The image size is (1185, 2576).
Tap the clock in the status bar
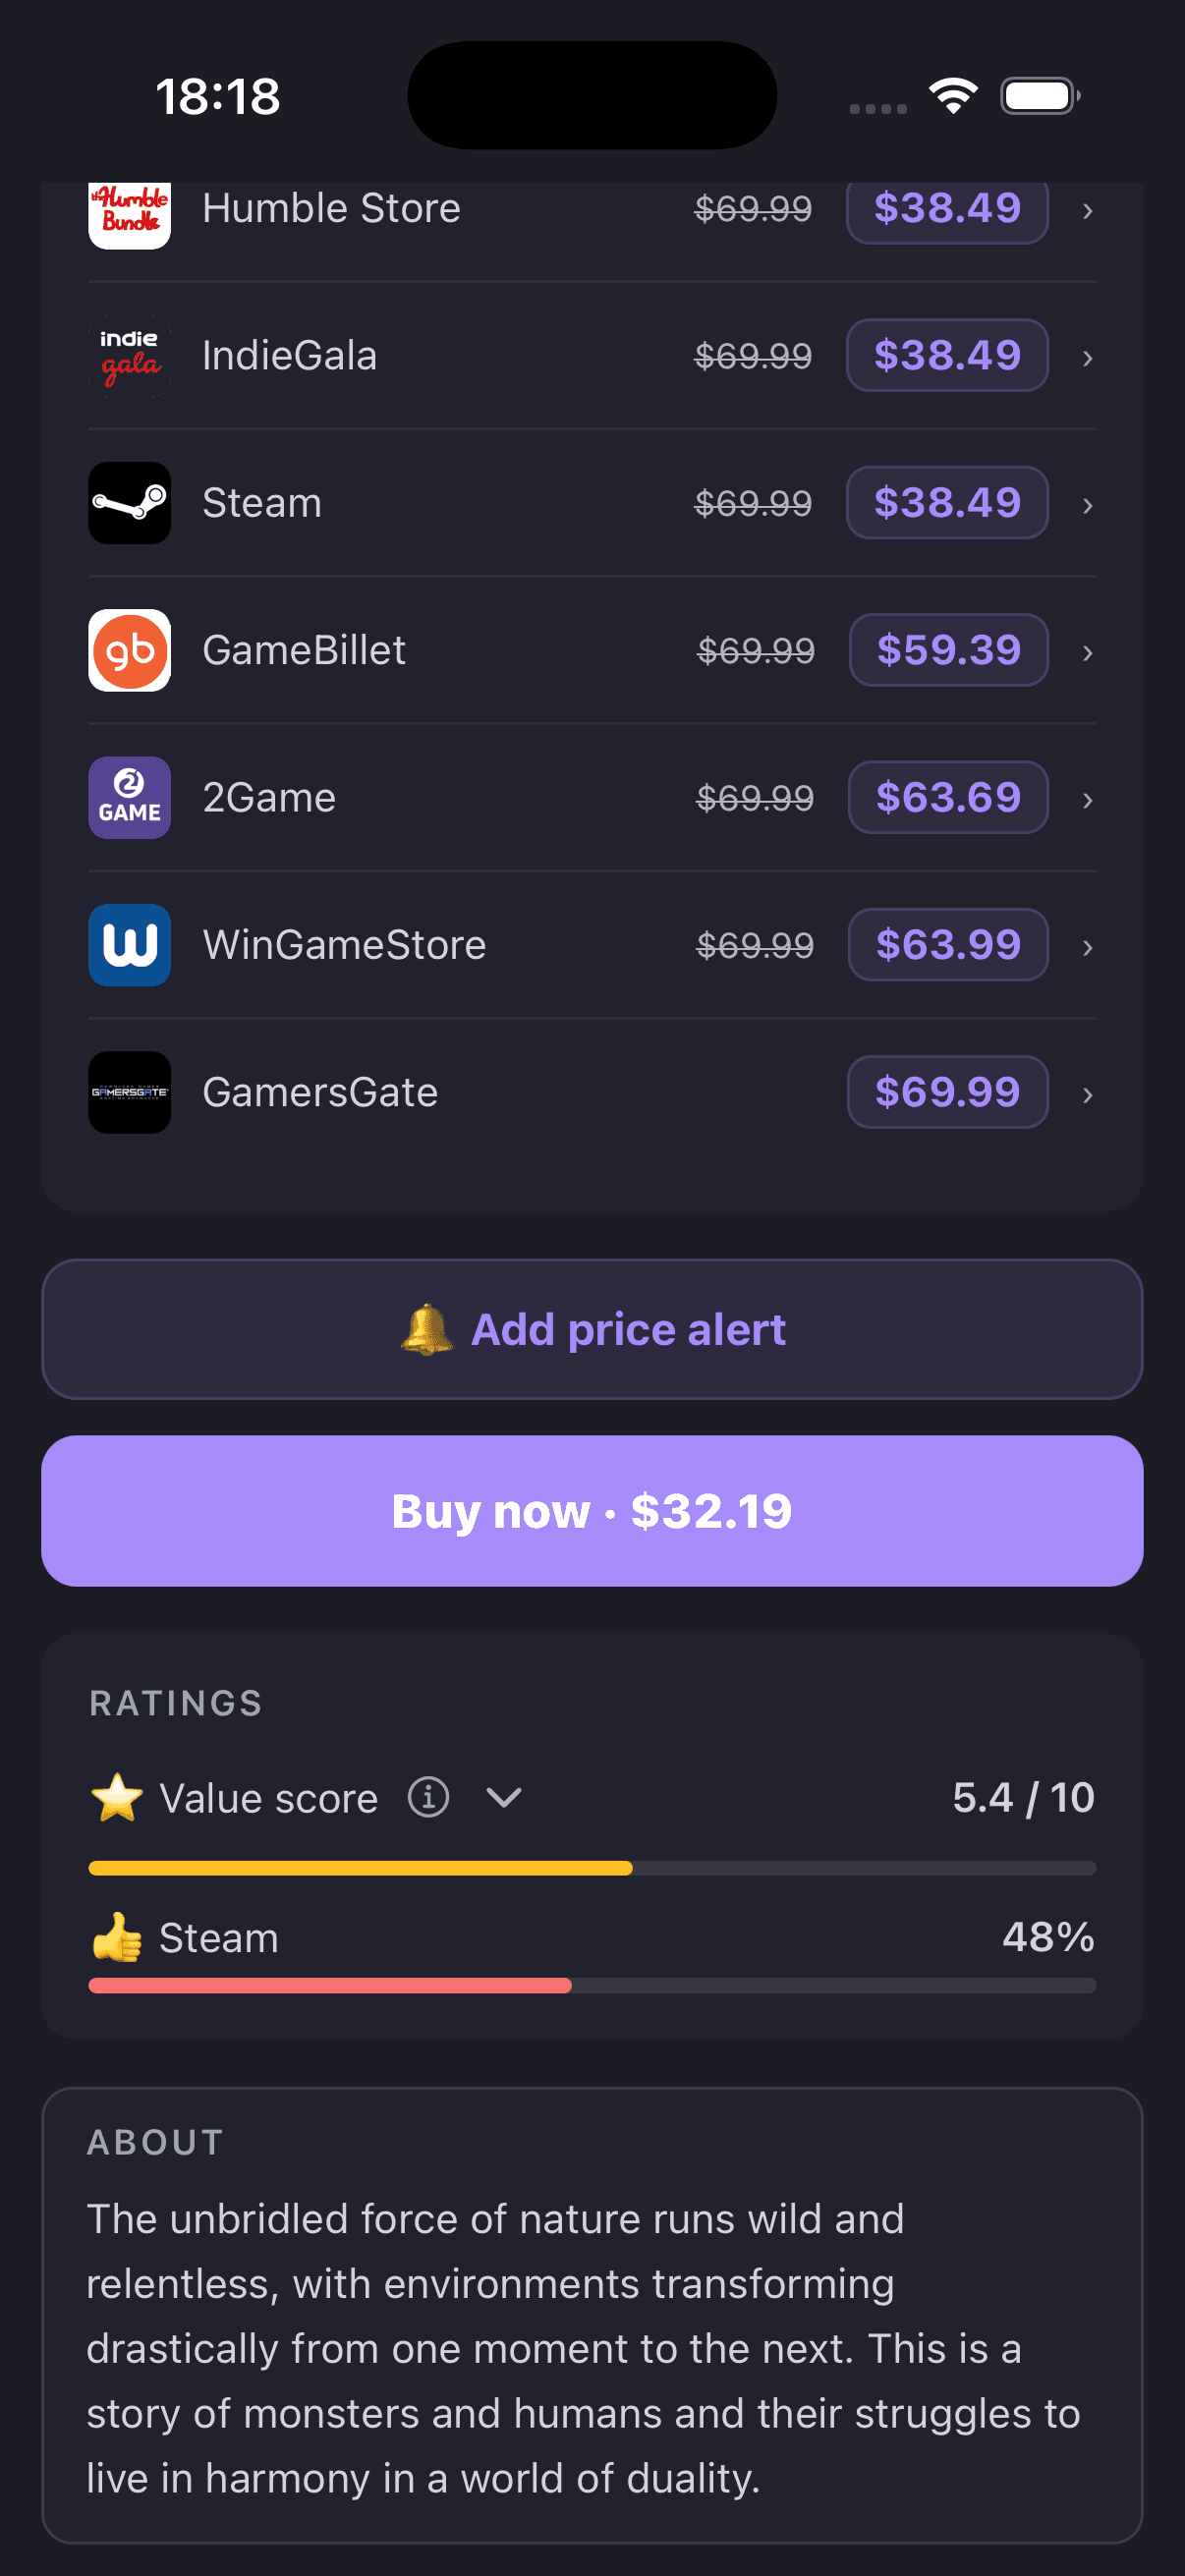pyautogui.click(x=219, y=95)
